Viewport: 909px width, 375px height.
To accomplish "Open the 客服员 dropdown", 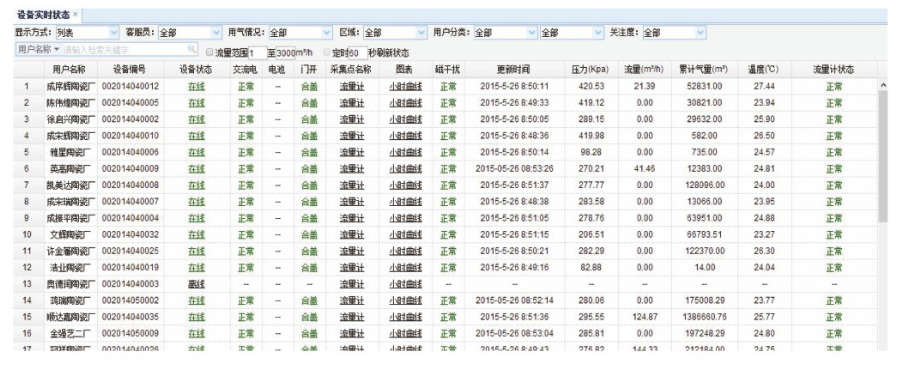I will click(190, 33).
